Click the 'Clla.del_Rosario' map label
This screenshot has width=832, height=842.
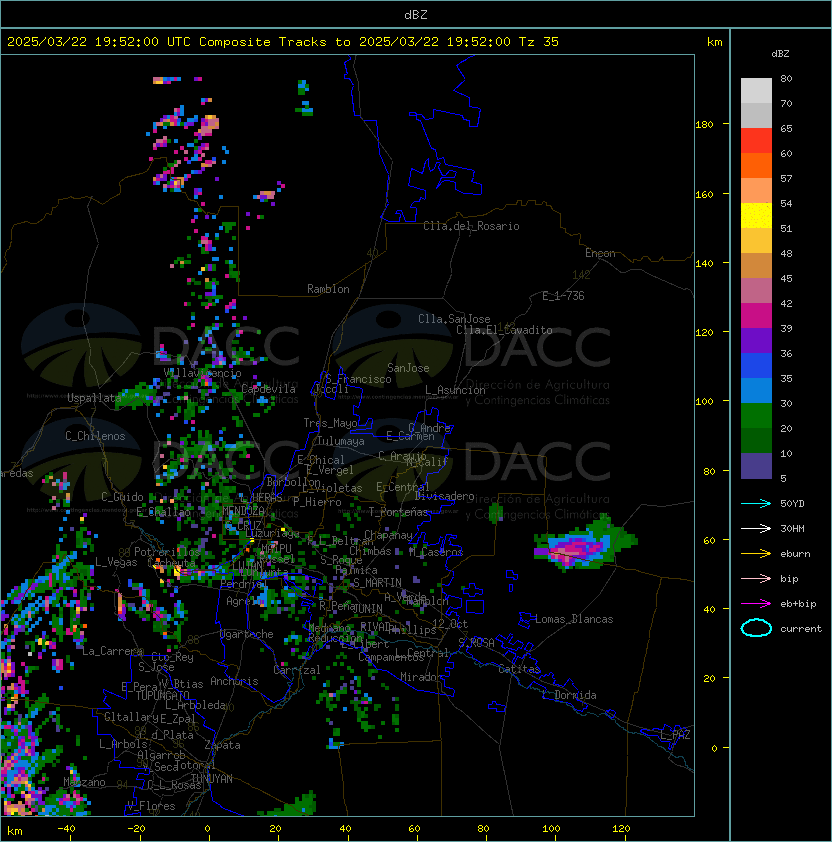point(471,226)
